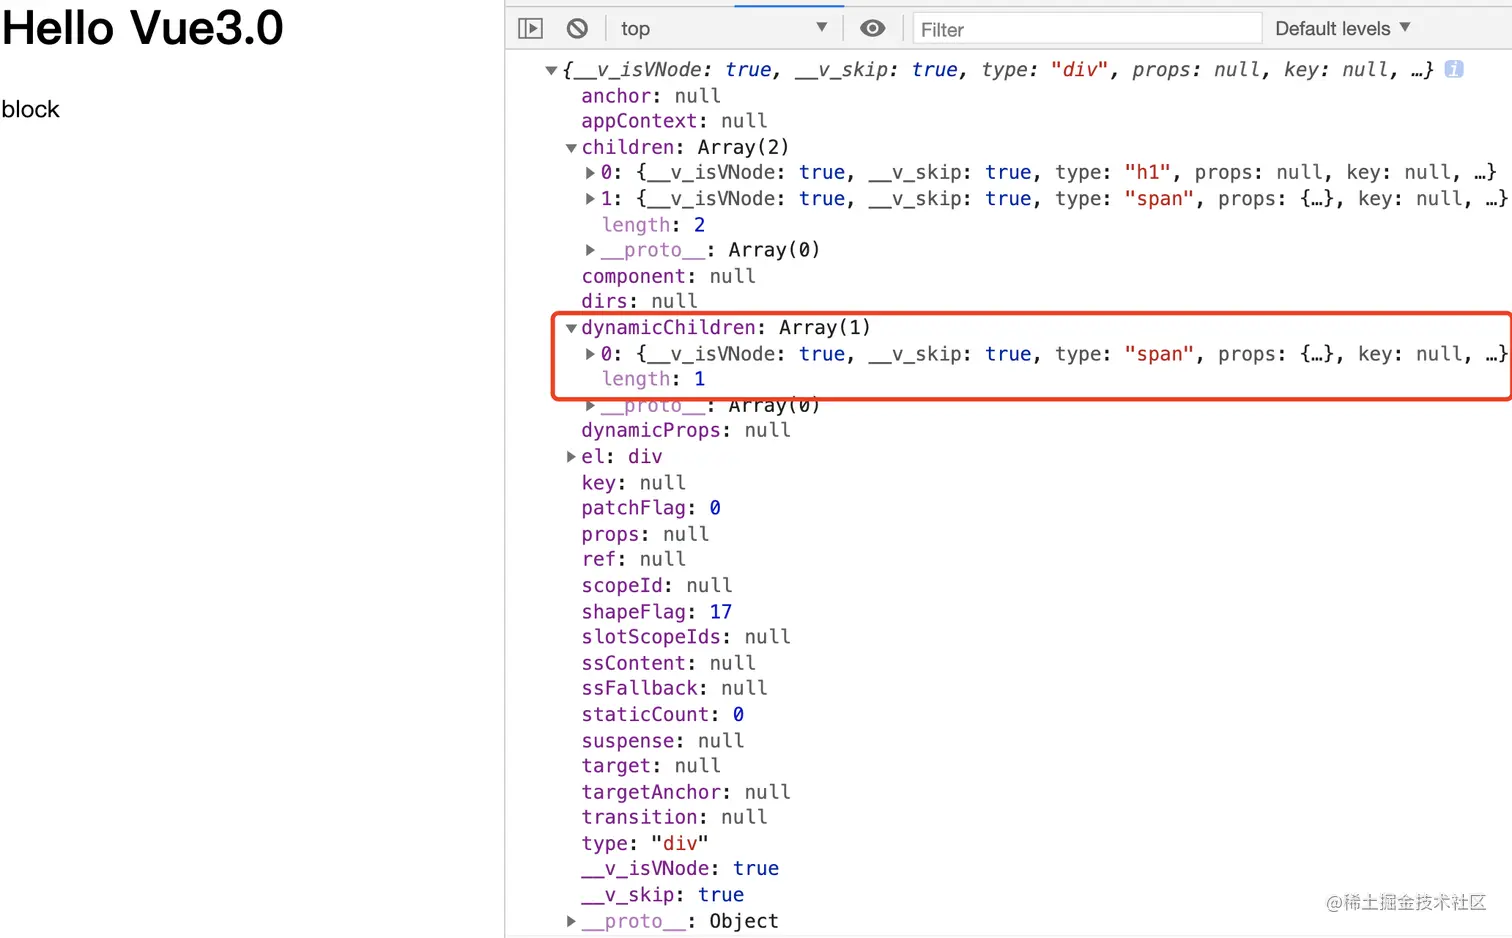
Task: Collapse the dynamicChildren Array(1) node
Action: 571,328
